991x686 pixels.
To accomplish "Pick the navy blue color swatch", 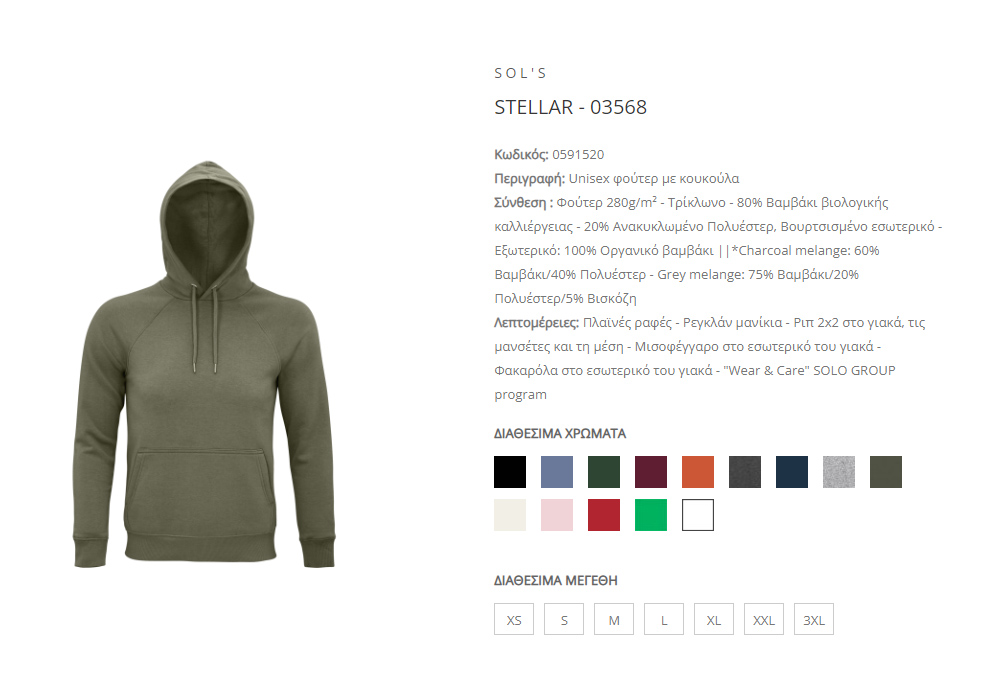I will coord(792,472).
